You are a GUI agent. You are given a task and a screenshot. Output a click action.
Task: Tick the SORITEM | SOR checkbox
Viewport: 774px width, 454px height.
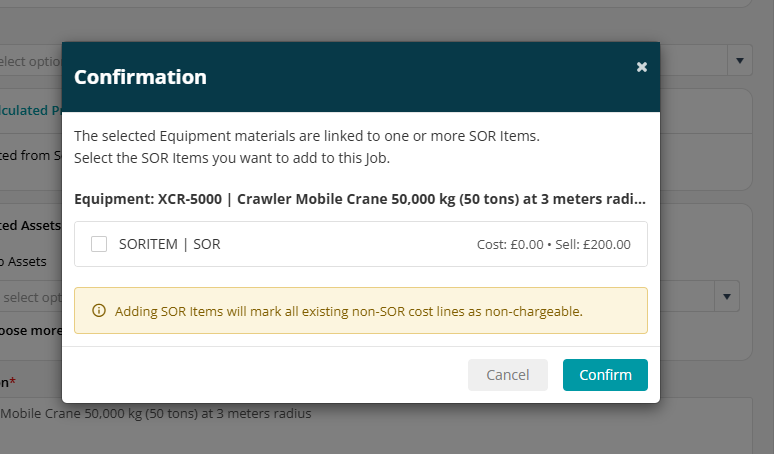coord(99,244)
